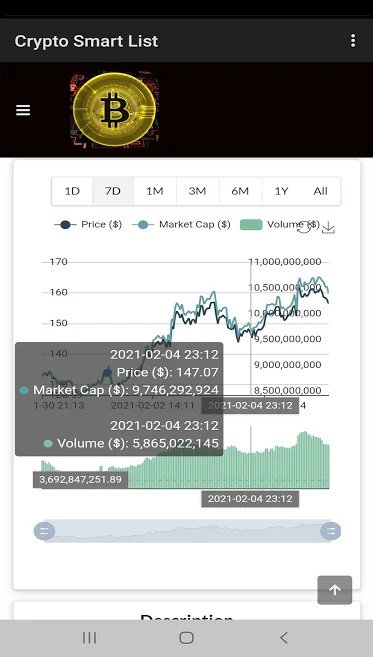Click the left zoom slider handle
Viewport: 373px width, 657px height.
tap(44, 531)
